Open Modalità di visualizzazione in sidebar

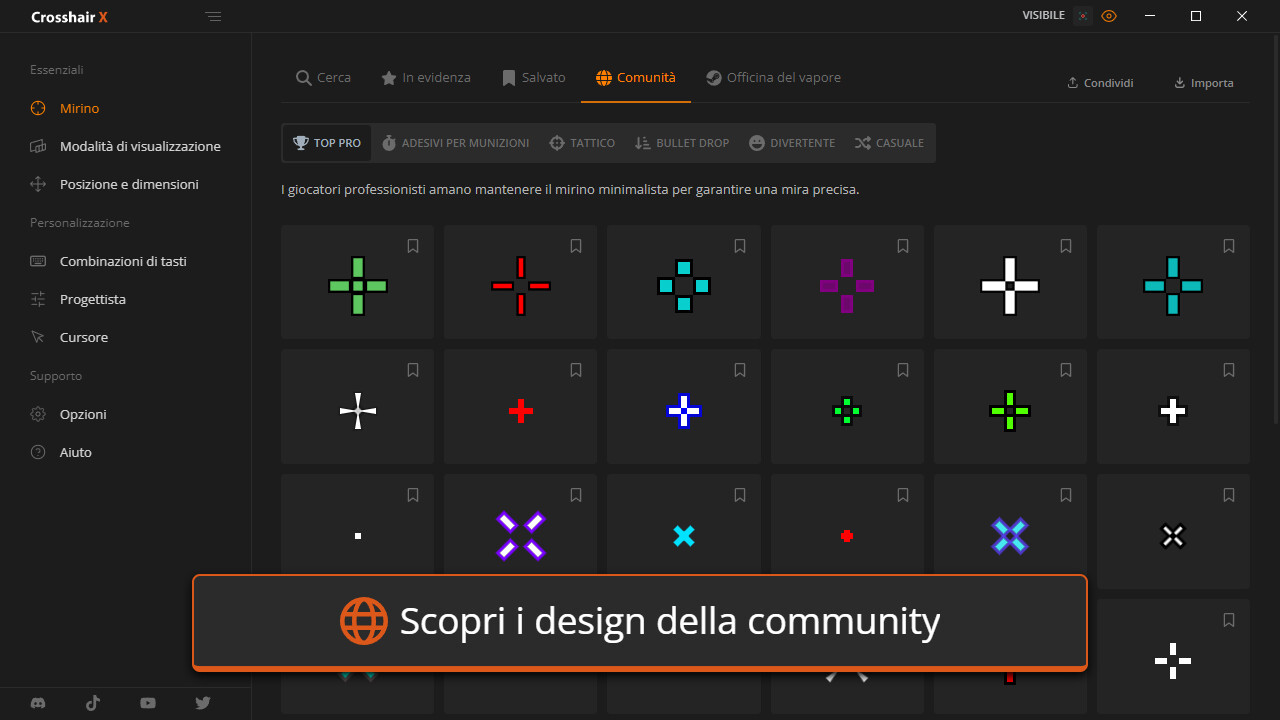[x=139, y=146]
